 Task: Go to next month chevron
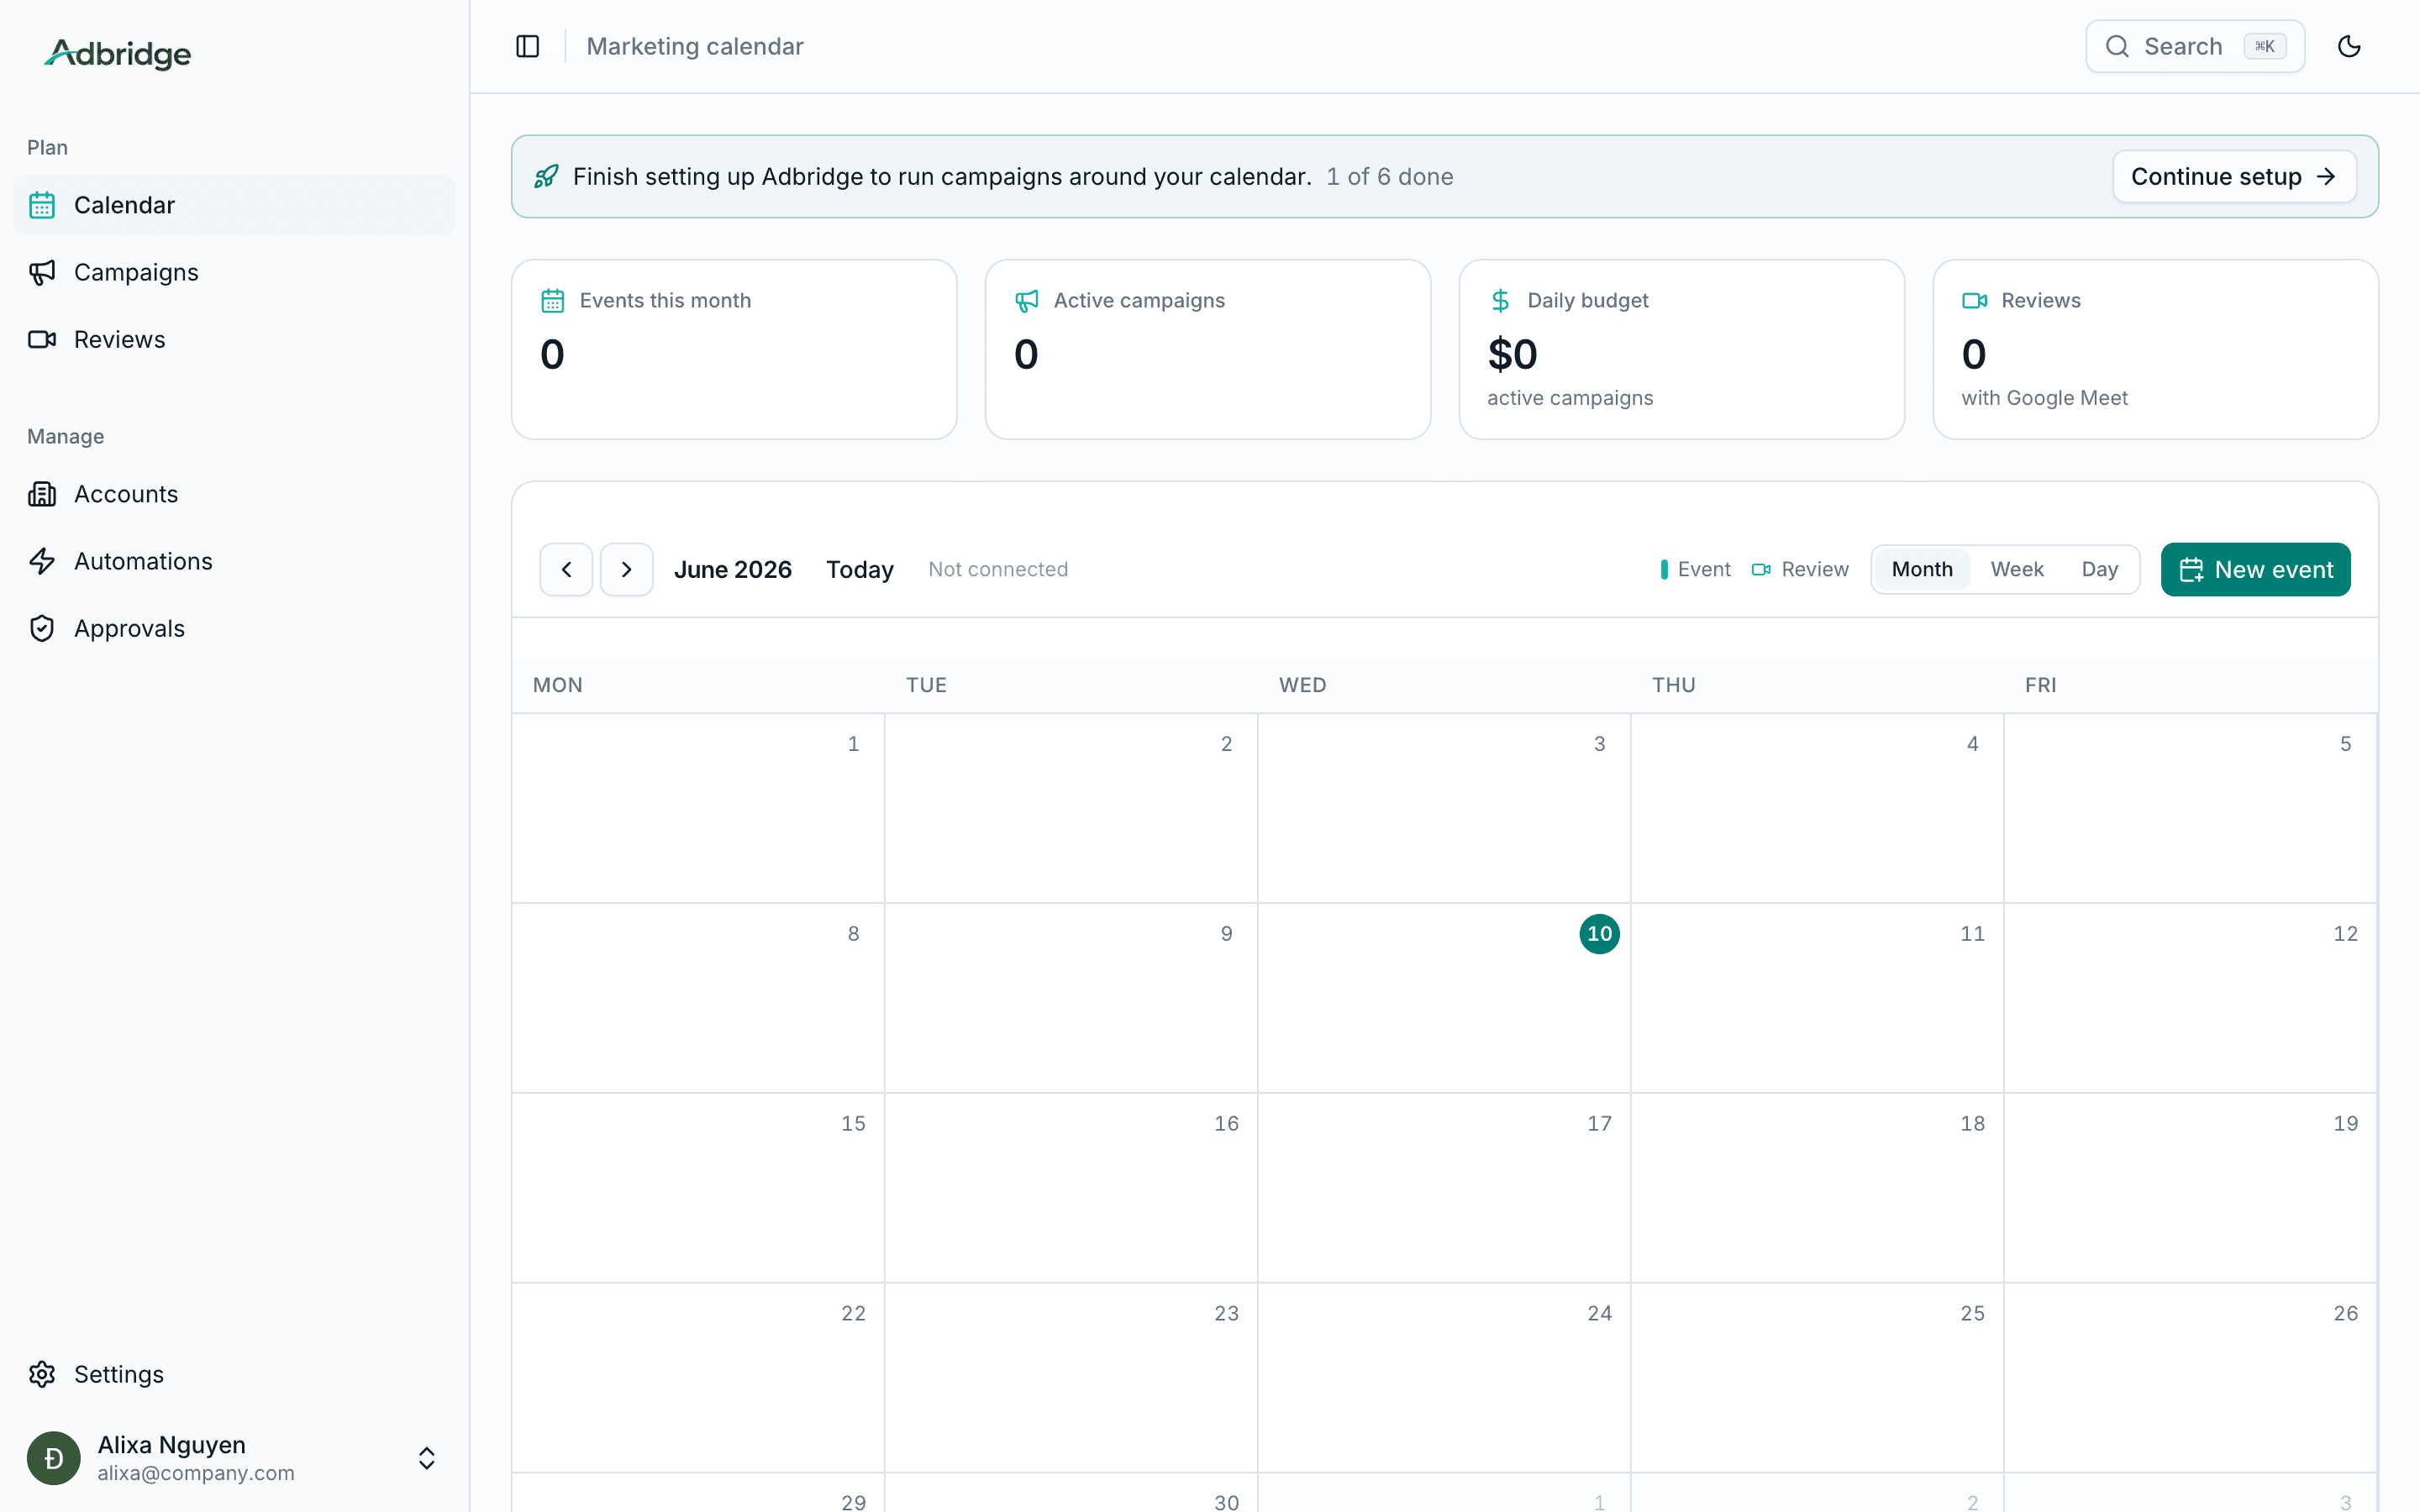pyautogui.click(x=627, y=569)
